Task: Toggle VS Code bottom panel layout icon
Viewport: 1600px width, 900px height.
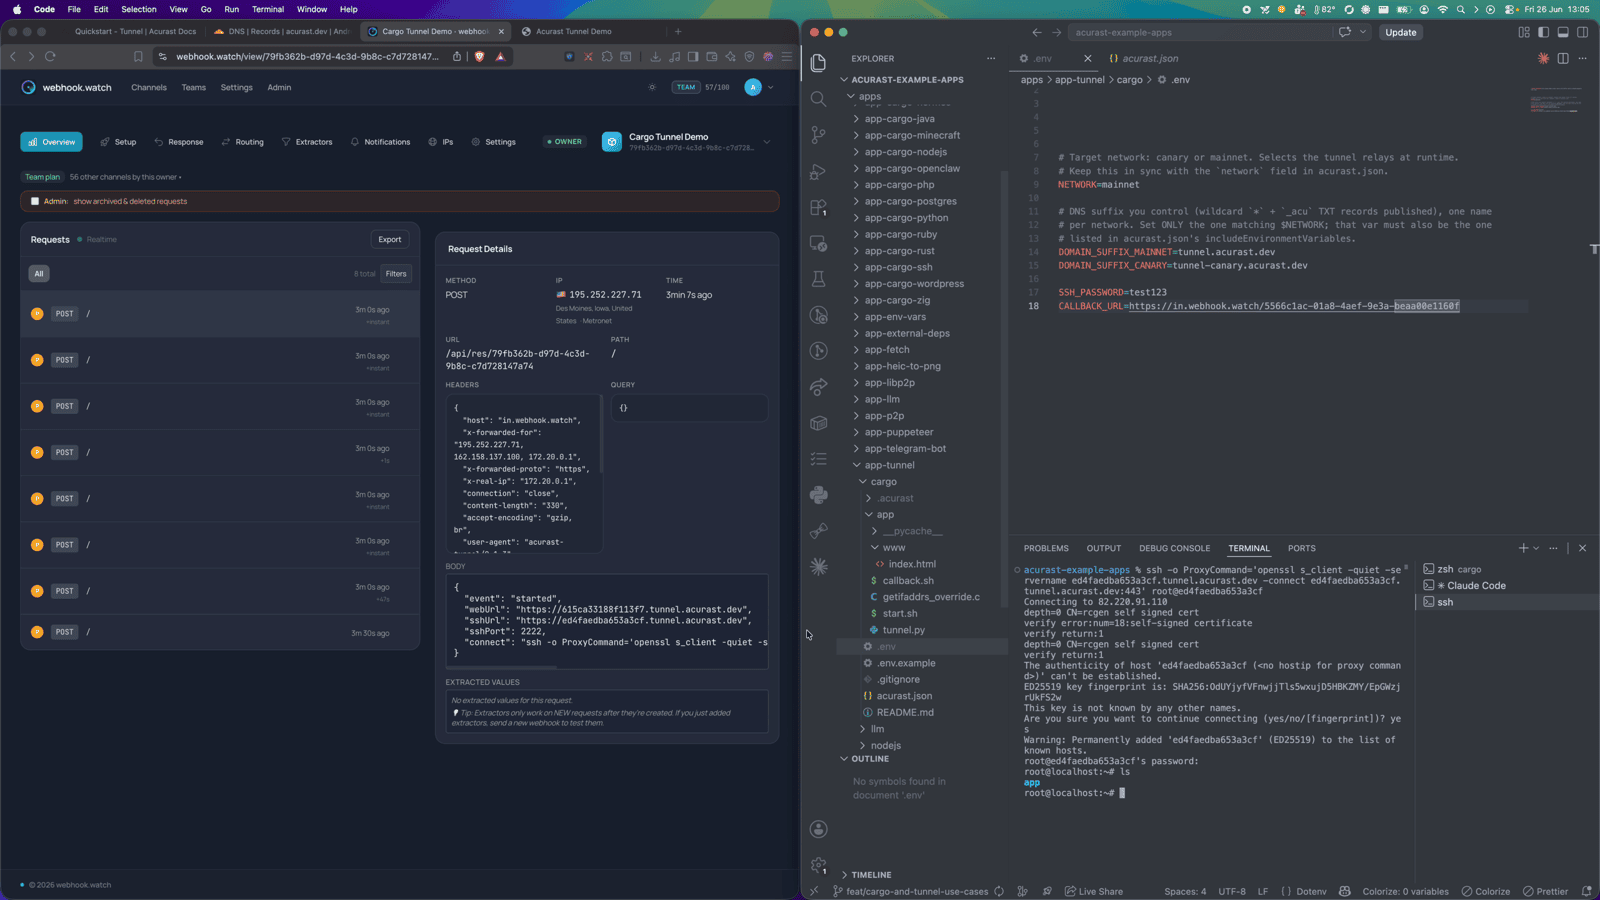Action: click(1563, 32)
